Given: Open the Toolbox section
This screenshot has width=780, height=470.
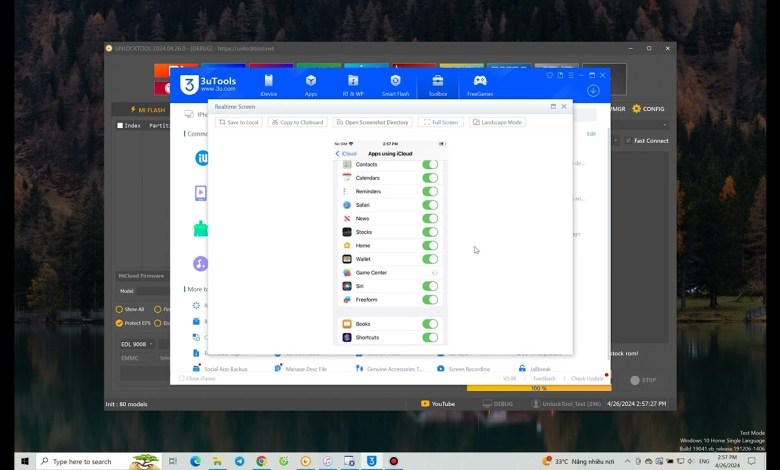Looking at the screenshot, I should point(438,84).
